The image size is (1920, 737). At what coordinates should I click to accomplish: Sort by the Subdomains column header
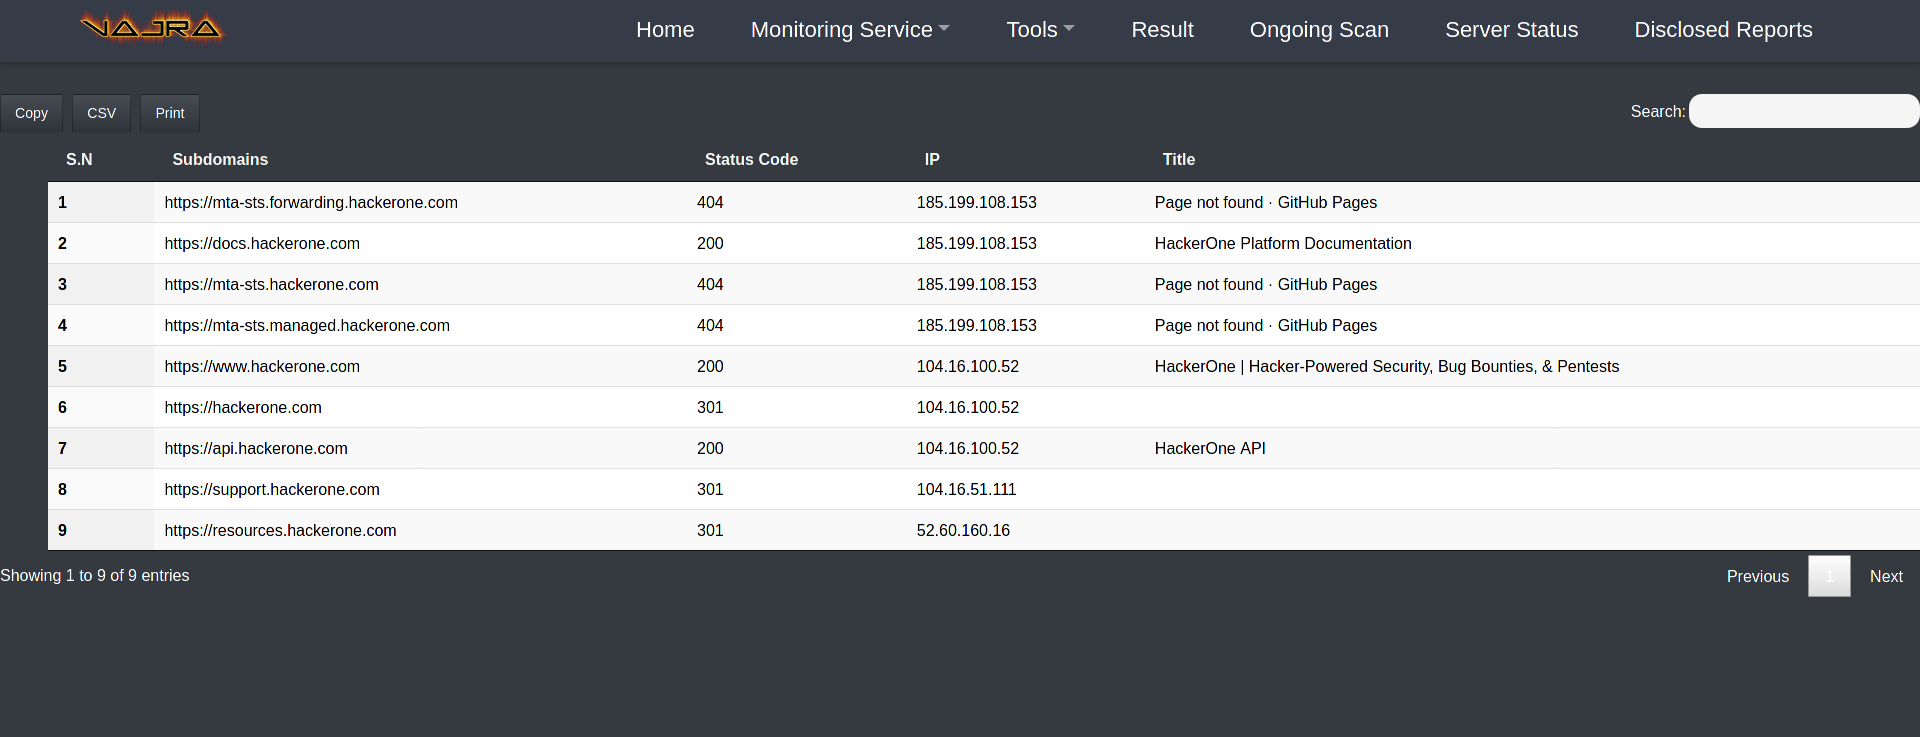[220, 159]
